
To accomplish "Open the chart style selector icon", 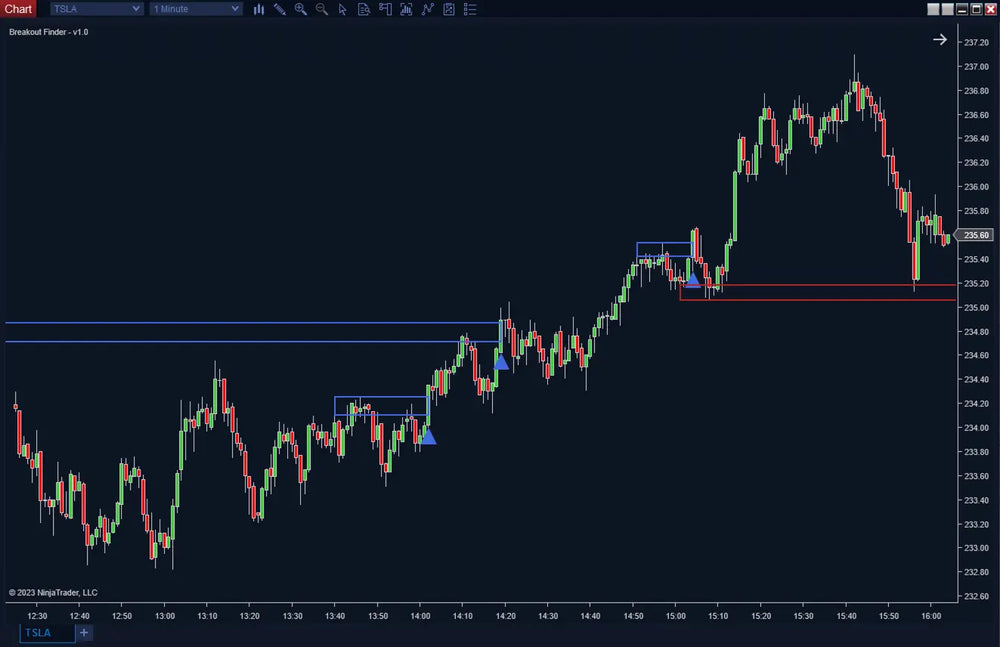I will [x=259, y=9].
